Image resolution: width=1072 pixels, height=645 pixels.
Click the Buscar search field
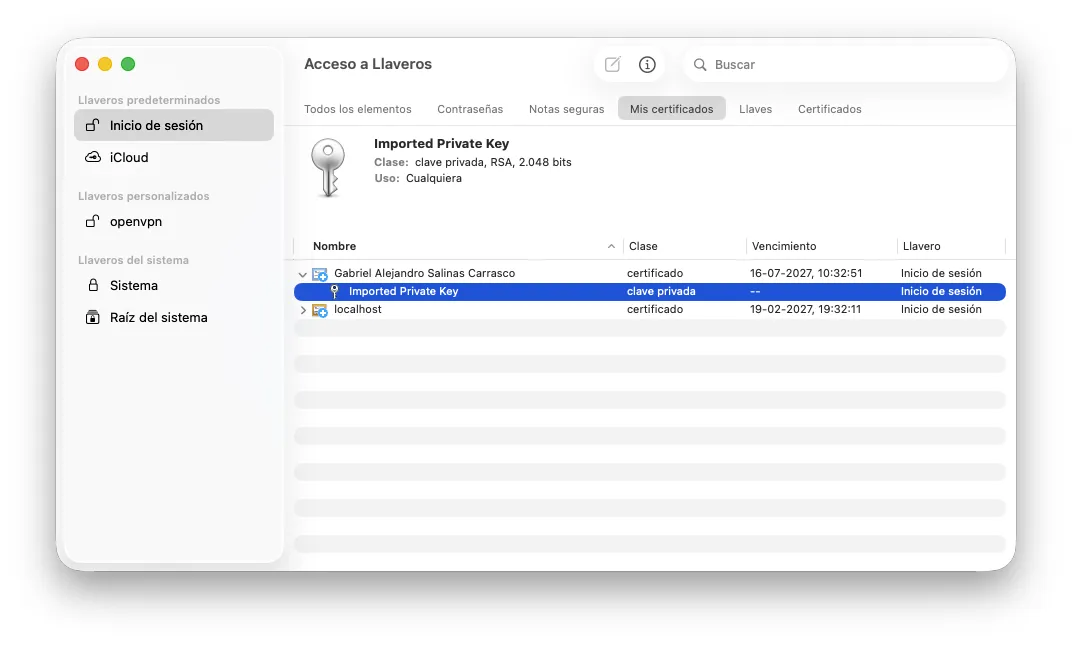845,64
